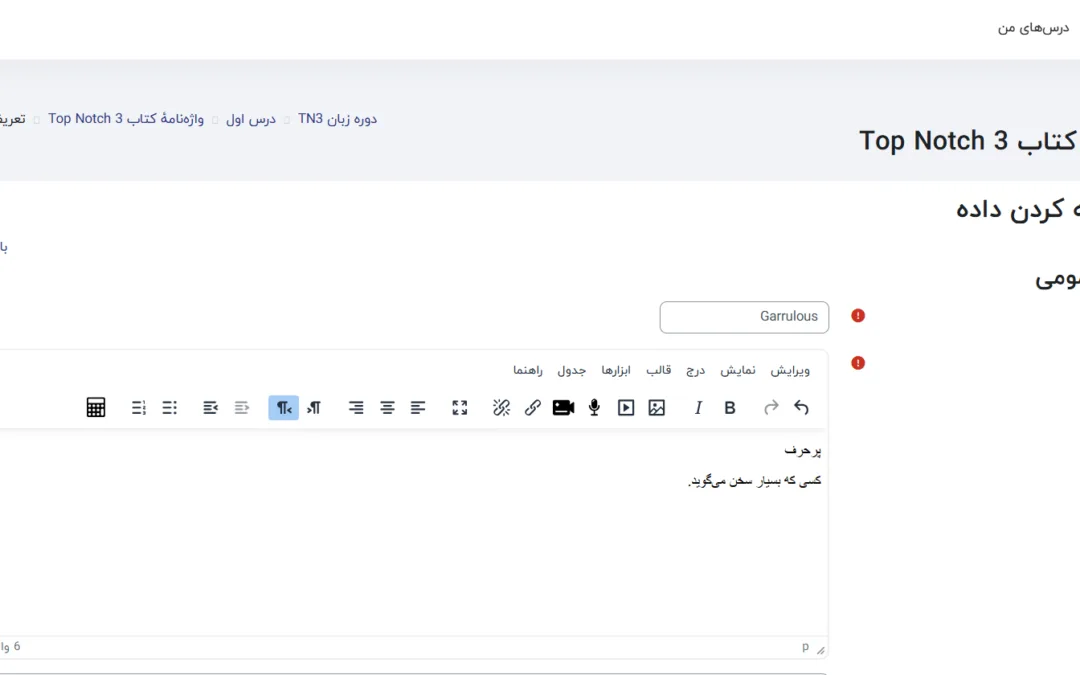Open the جدول (Table) menu
The width and height of the screenshot is (1080, 675).
[572, 370]
